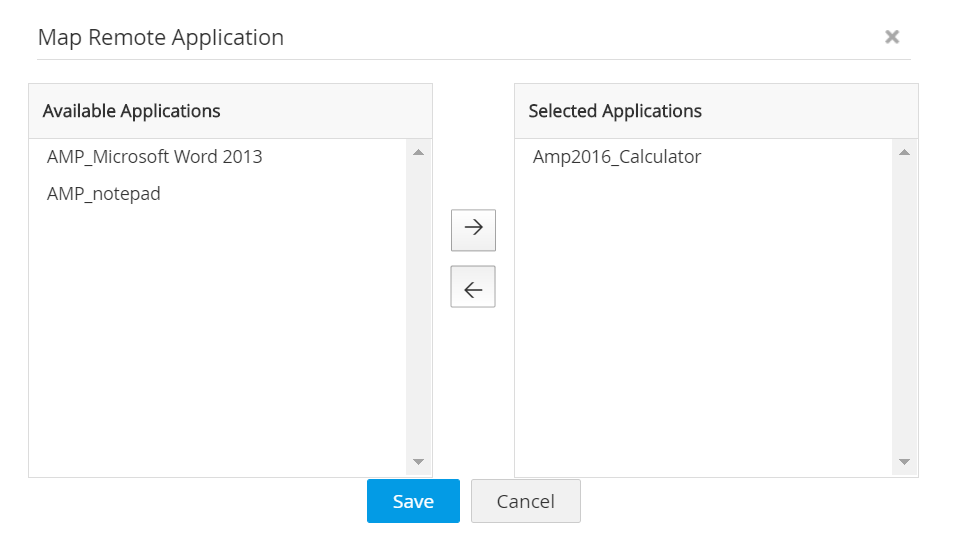Viewport: 954px width, 545px height.
Task: Close the Map Remote Application dialog
Action: pyautogui.click(x=892, y=37)
